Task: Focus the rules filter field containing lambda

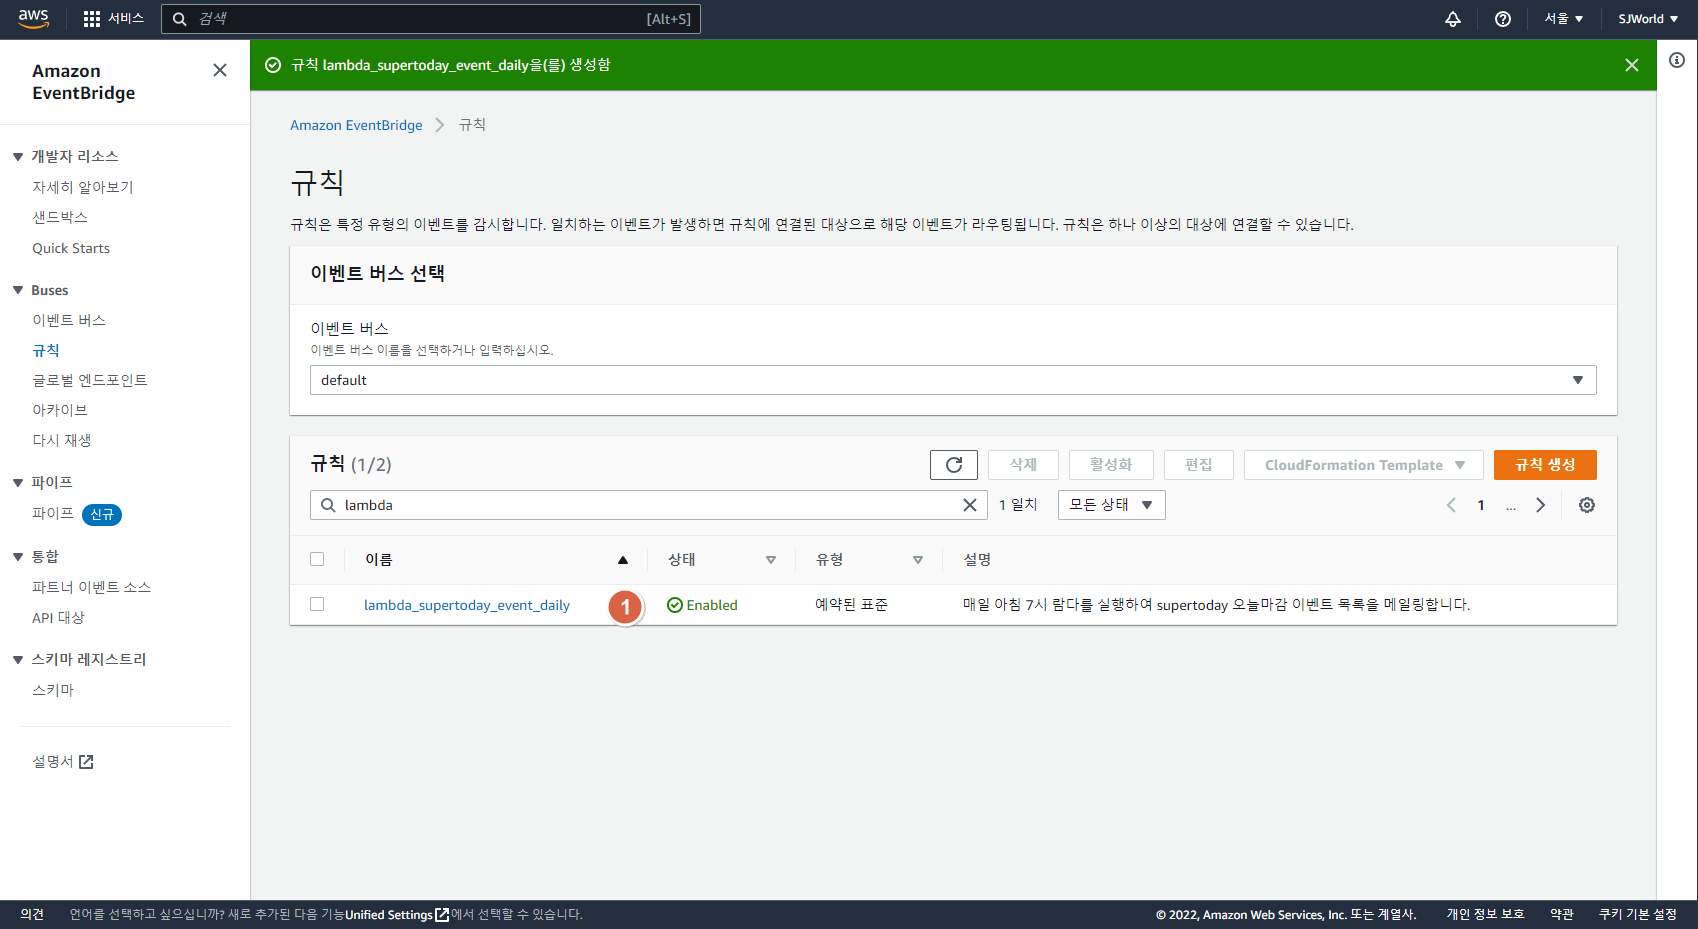Action: pyautogui.click(x=649, y=505)
